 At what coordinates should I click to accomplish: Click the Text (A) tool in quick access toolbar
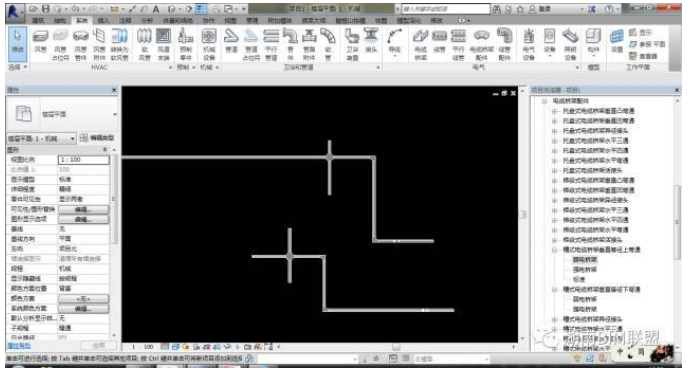pos(155,9)
